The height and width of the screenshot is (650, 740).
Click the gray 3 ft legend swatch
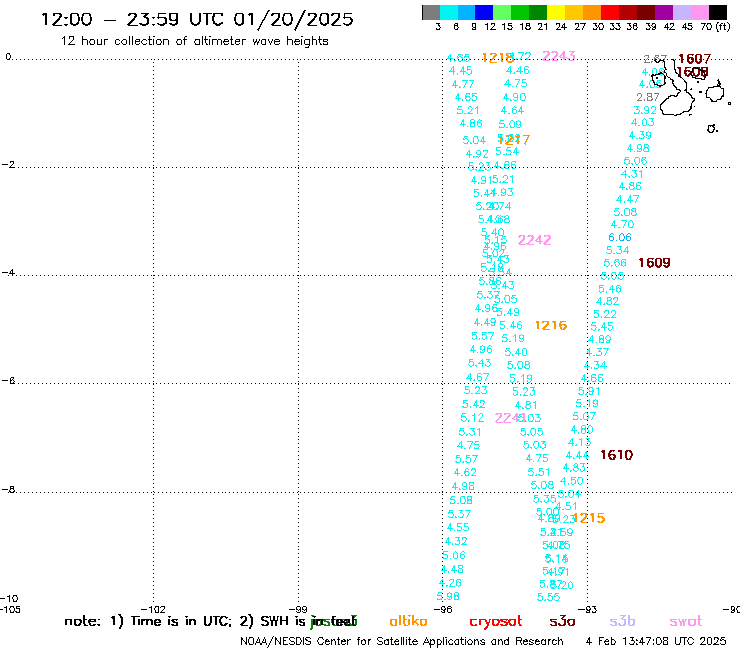[x=431, y=12]
